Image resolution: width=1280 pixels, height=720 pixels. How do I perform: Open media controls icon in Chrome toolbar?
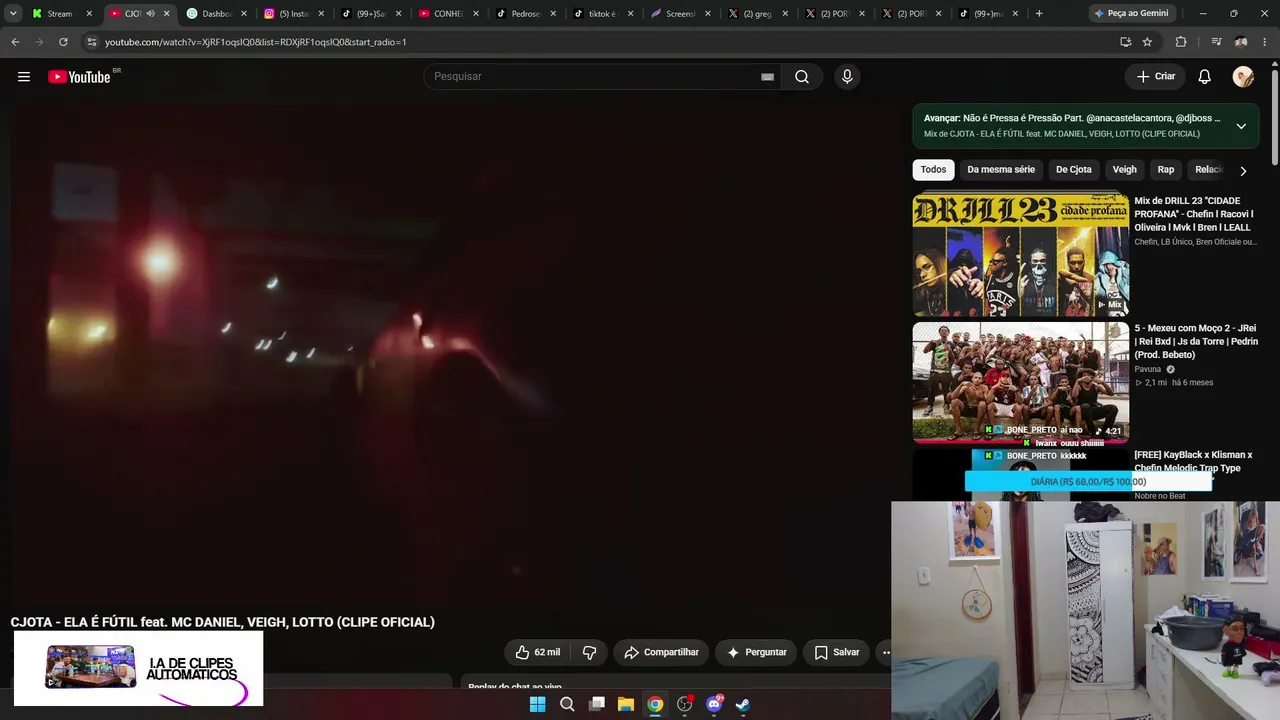1216,42
